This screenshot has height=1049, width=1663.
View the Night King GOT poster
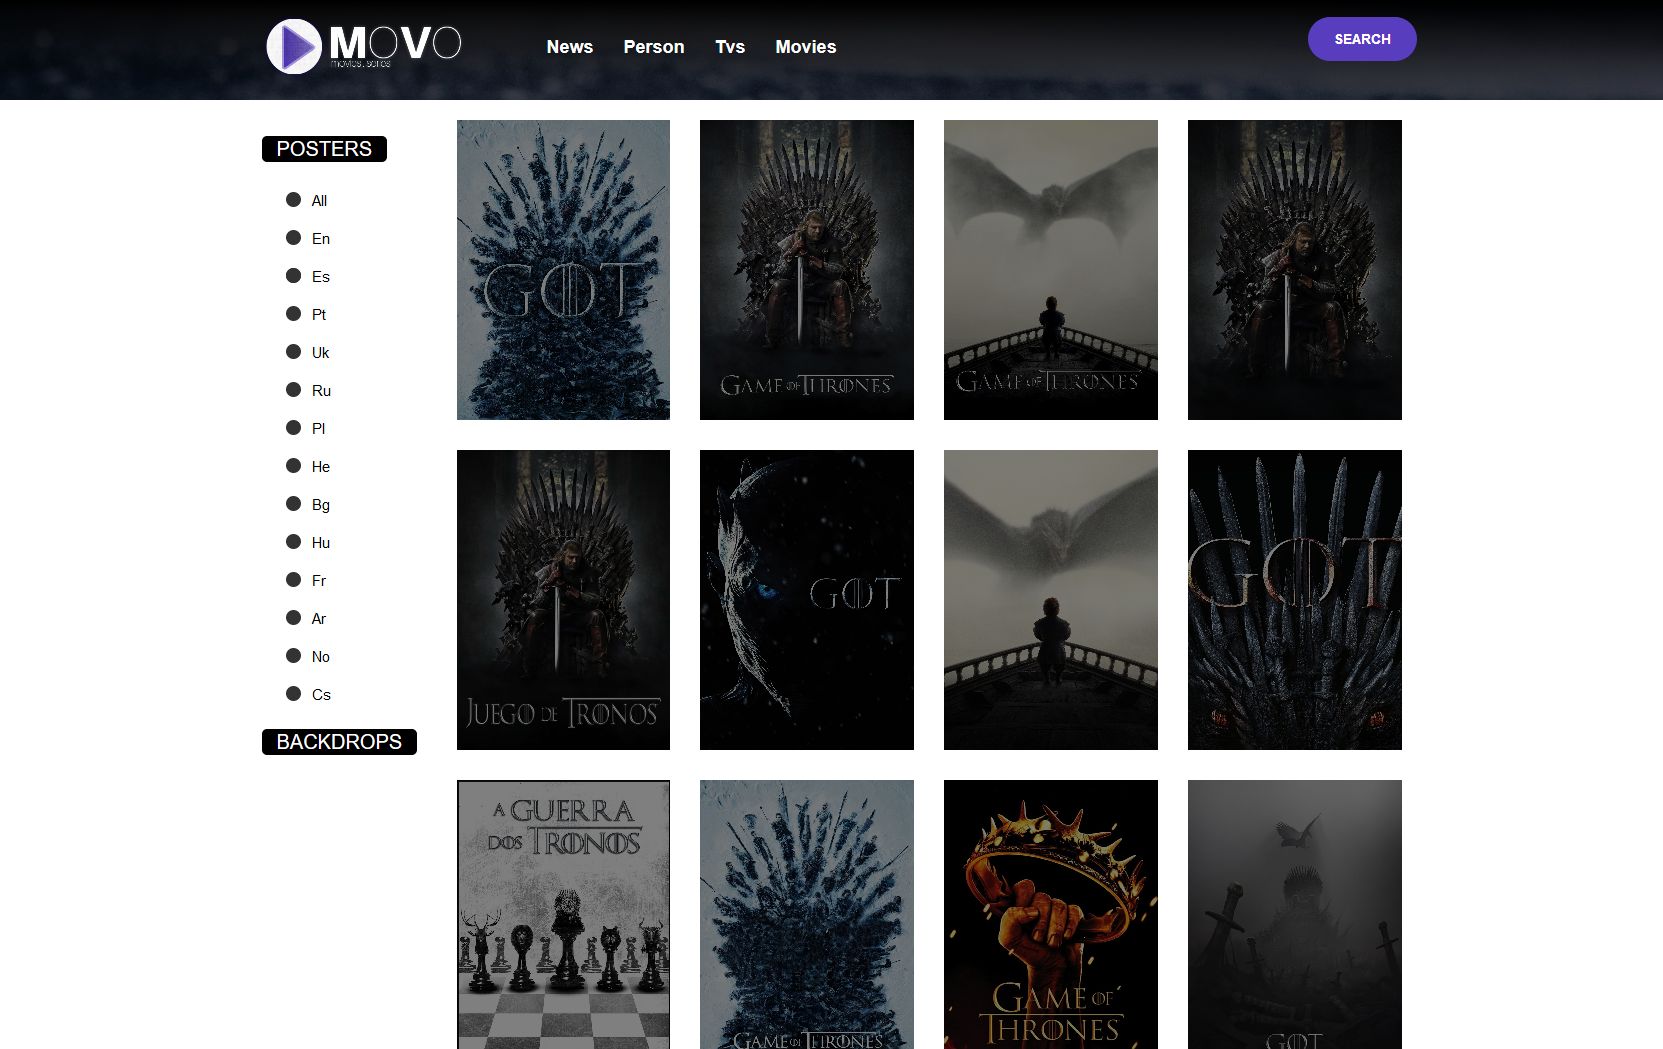click(807, 600)
